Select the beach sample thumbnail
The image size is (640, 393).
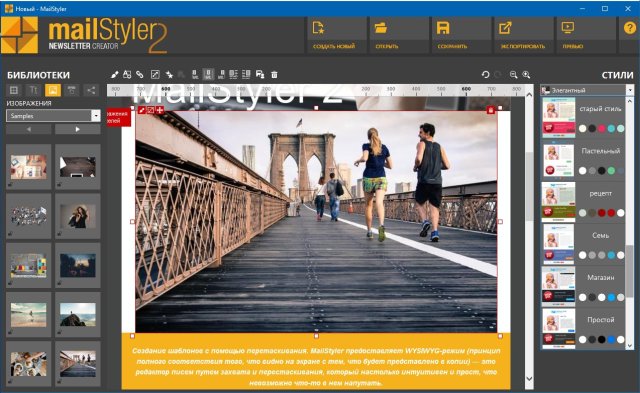pos(29,314)
